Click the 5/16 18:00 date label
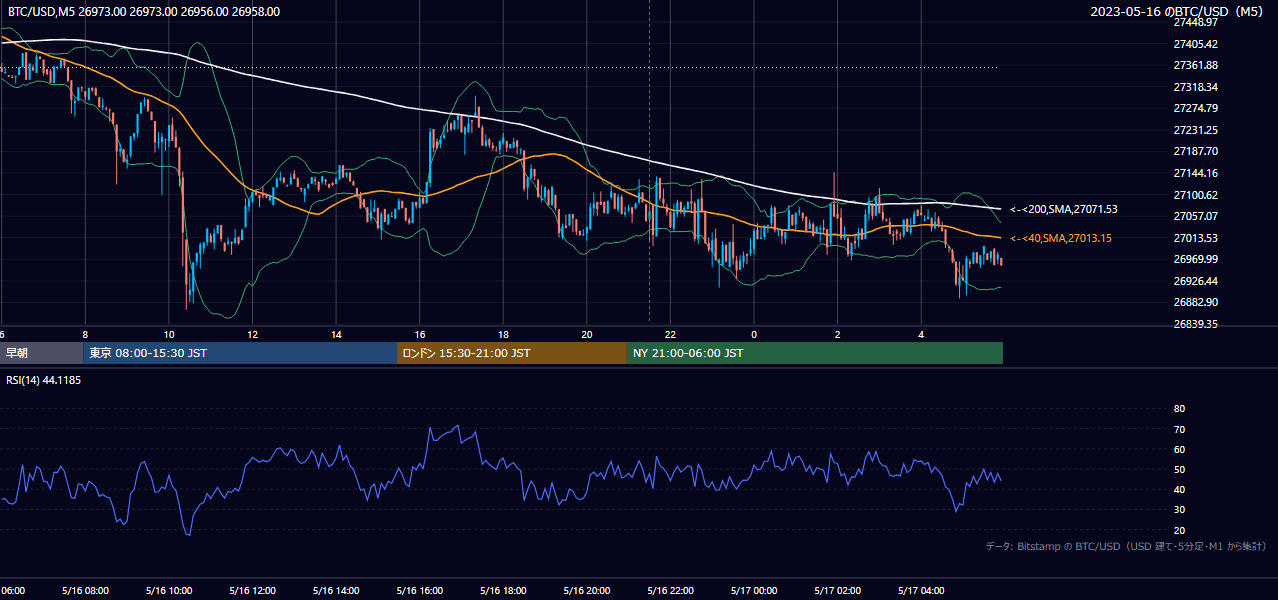 tap(503, 591)
